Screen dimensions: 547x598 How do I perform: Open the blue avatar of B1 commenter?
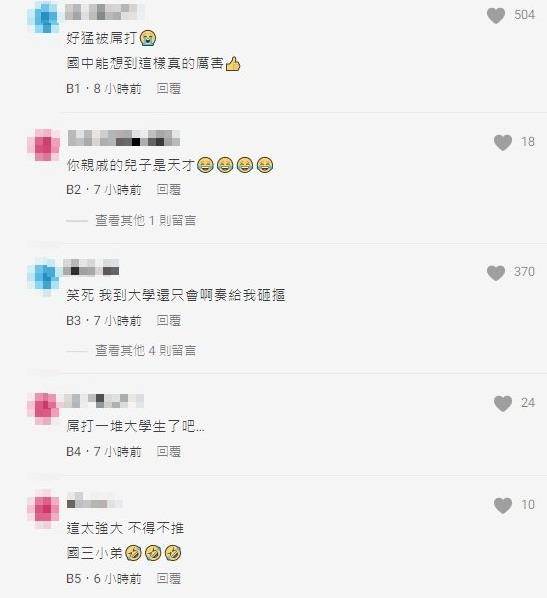(44, 18)
